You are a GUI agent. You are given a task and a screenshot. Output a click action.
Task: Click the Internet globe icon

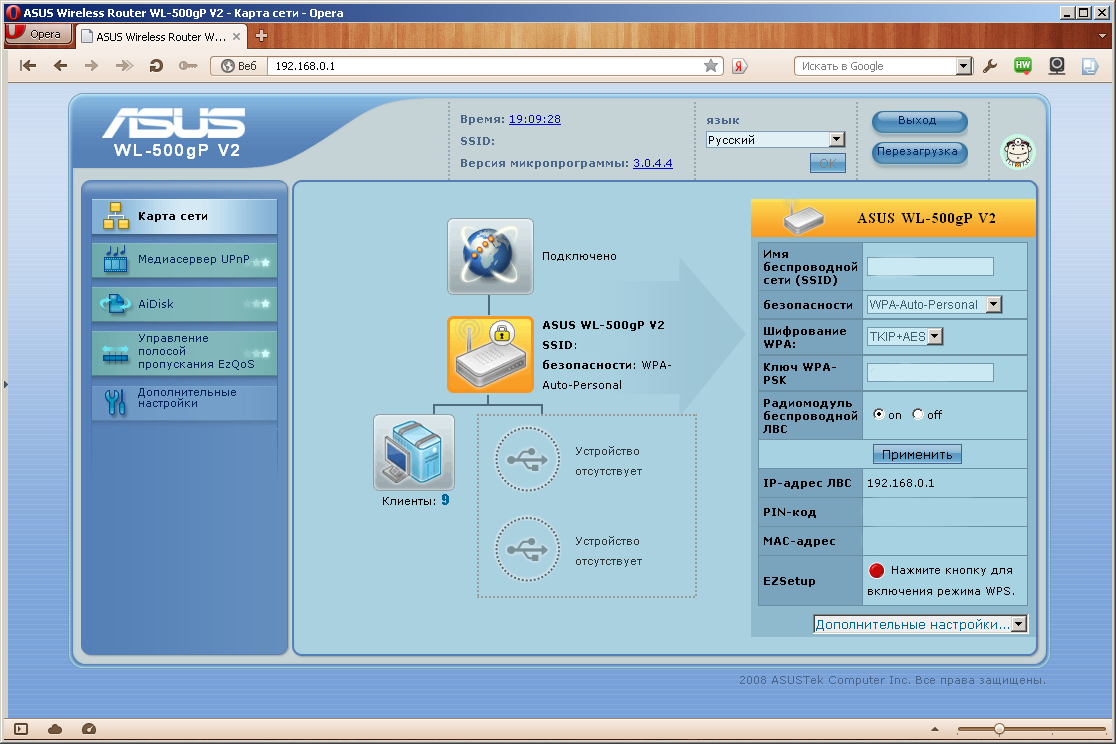[490, 256]
